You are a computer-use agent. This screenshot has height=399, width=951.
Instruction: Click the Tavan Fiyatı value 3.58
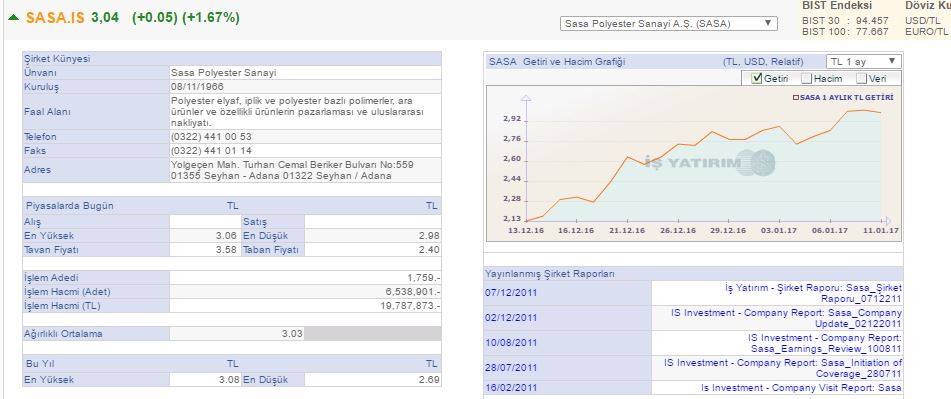pos(226,250)
